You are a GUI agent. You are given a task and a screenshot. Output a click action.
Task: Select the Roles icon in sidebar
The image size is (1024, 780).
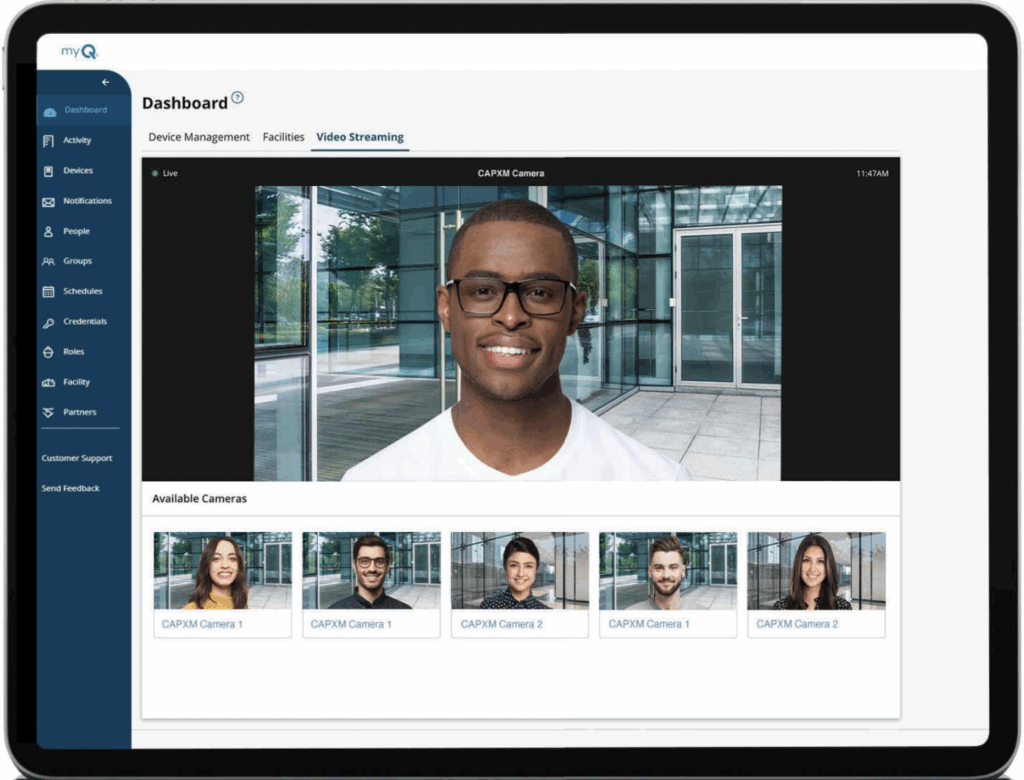pyautogui.click(x=48, y=353)
